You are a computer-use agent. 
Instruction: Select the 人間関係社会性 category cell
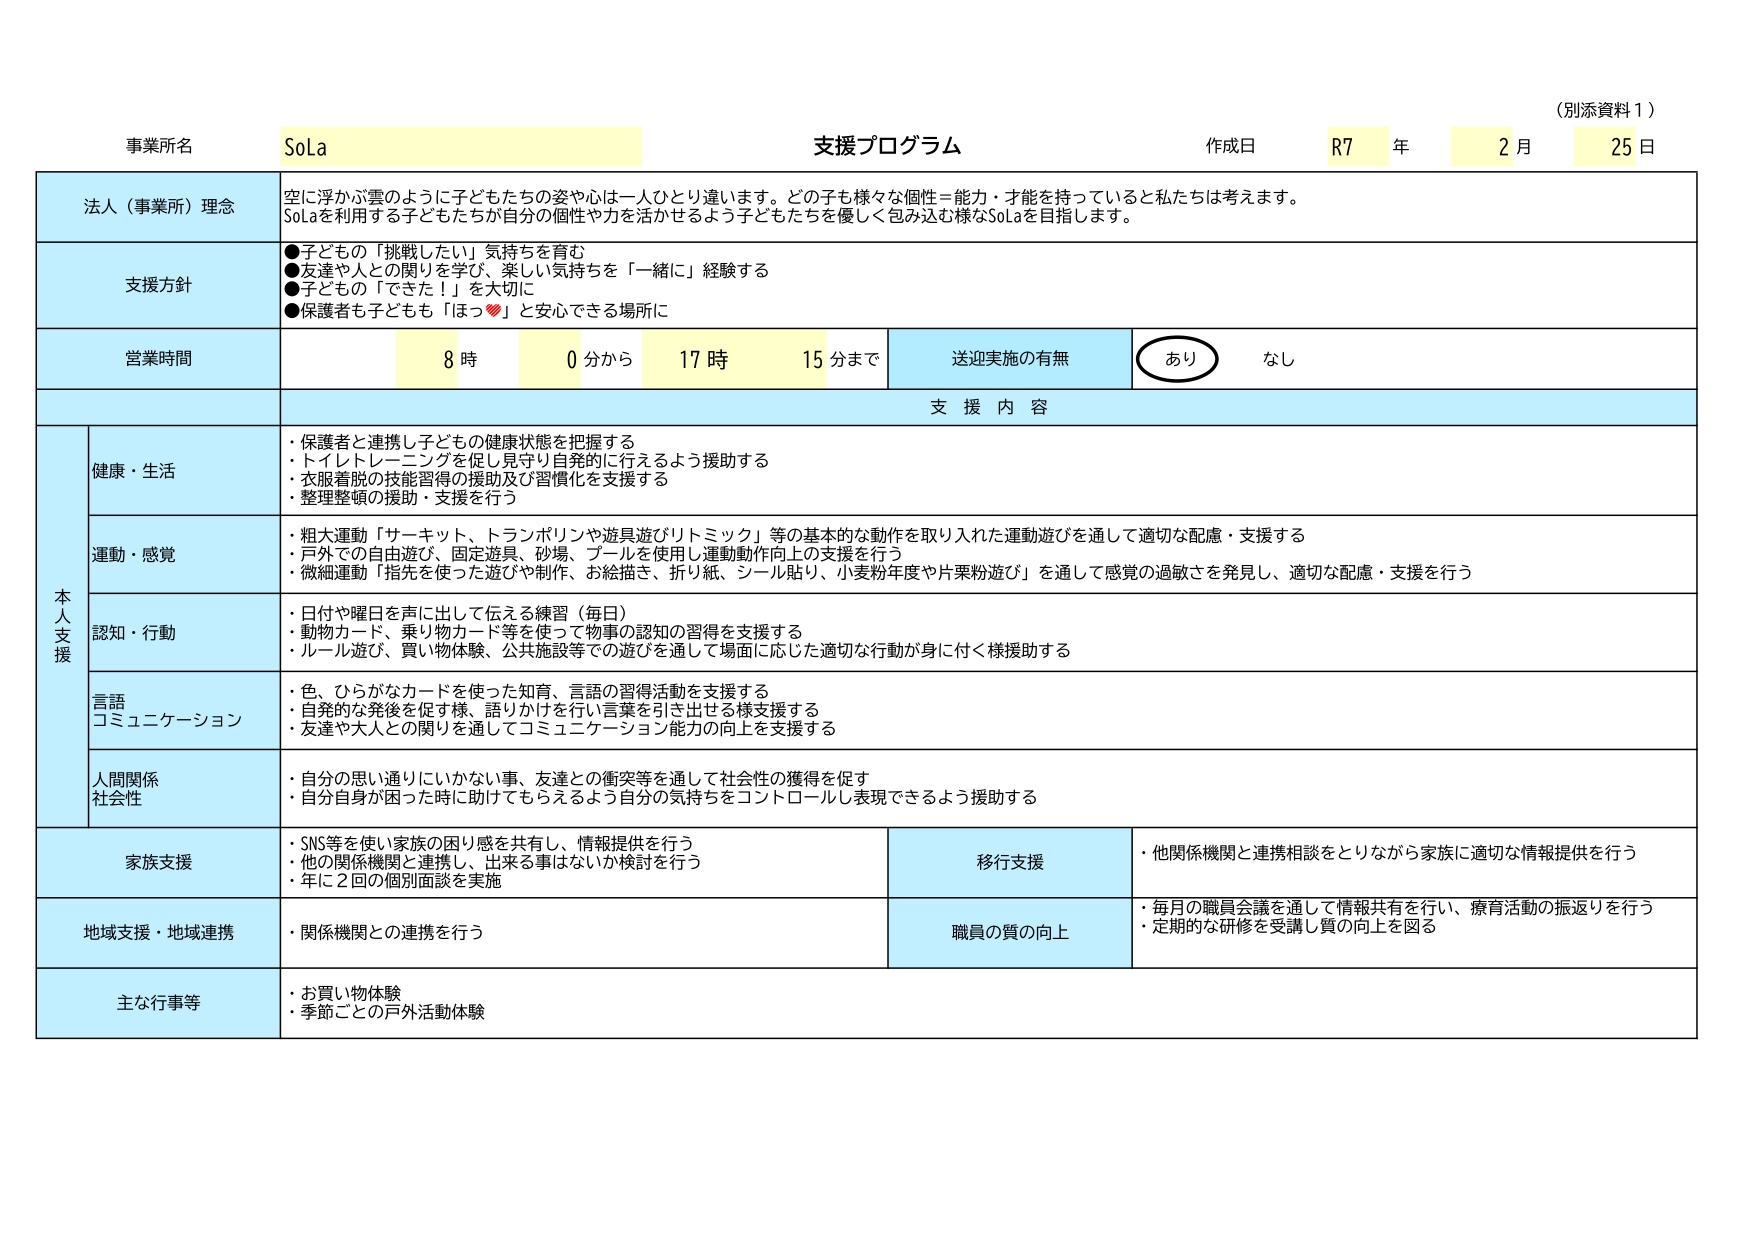[x=184, y=789]
